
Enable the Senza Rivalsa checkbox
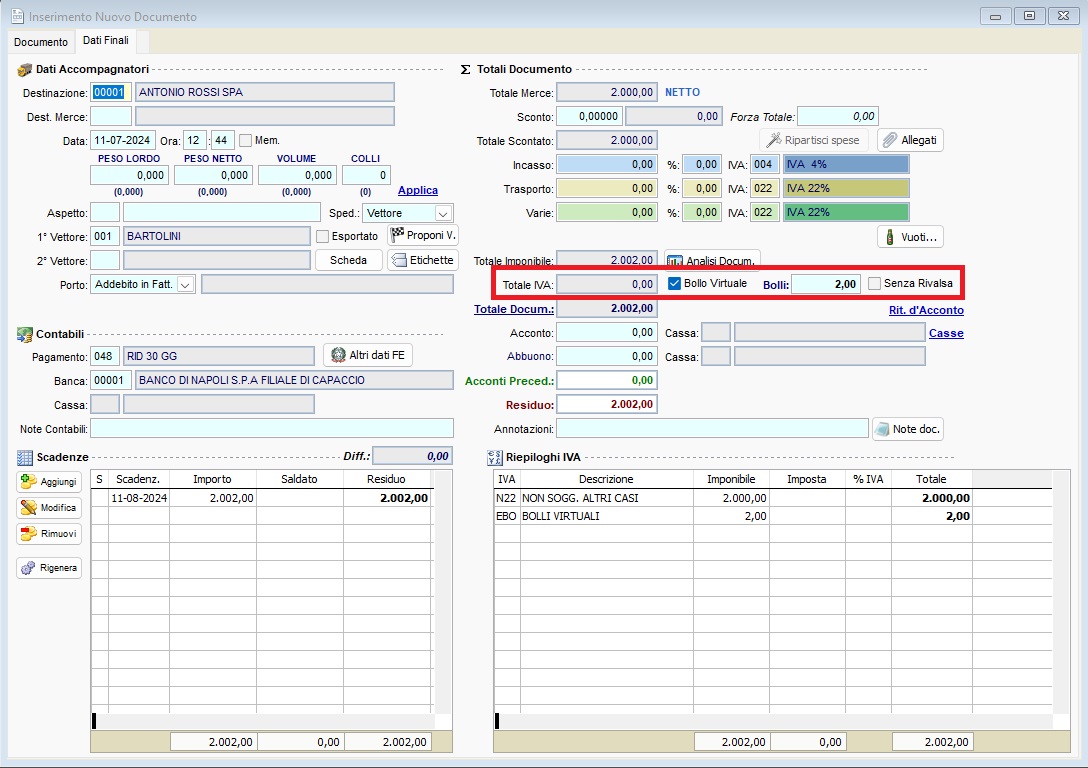coord(875,284)
